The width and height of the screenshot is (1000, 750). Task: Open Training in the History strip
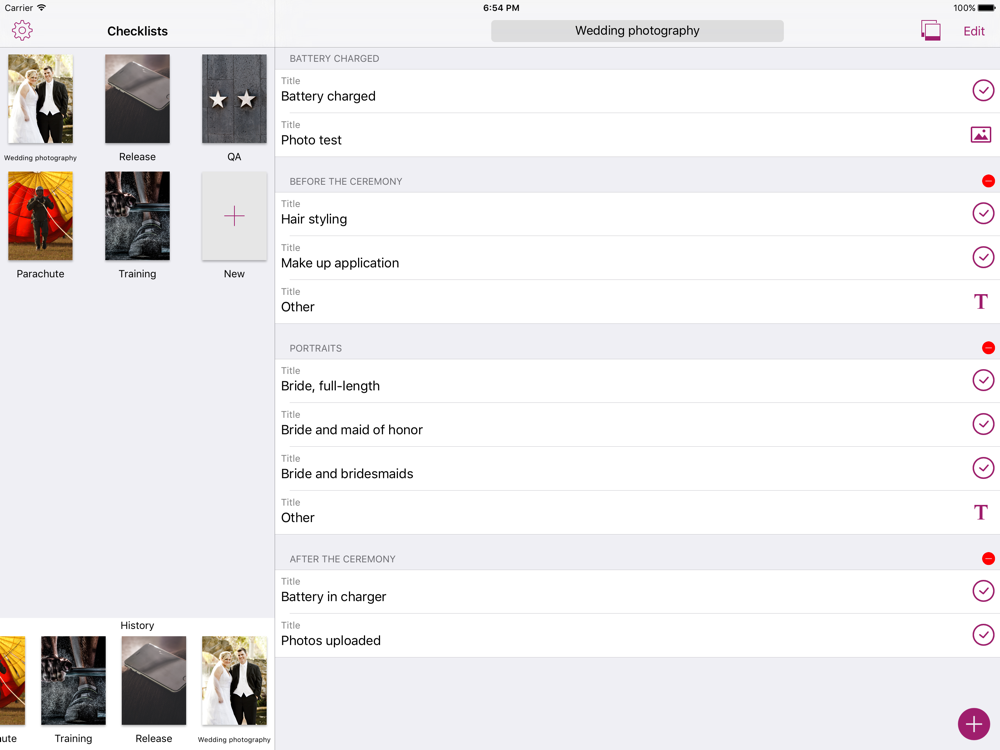click(x=73, y=680)
